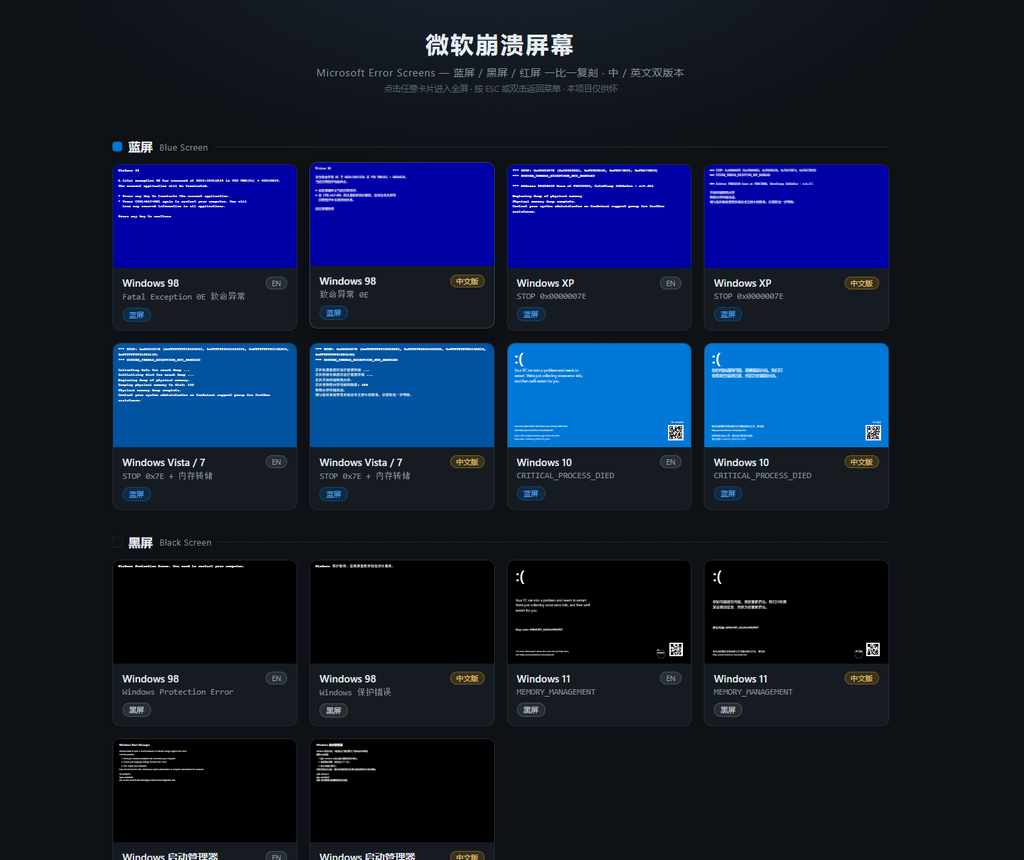Viewport: 1024px width, 860px height.
Task: Click the 微软崩溃屏幕 page title
Action: [500, 45]
